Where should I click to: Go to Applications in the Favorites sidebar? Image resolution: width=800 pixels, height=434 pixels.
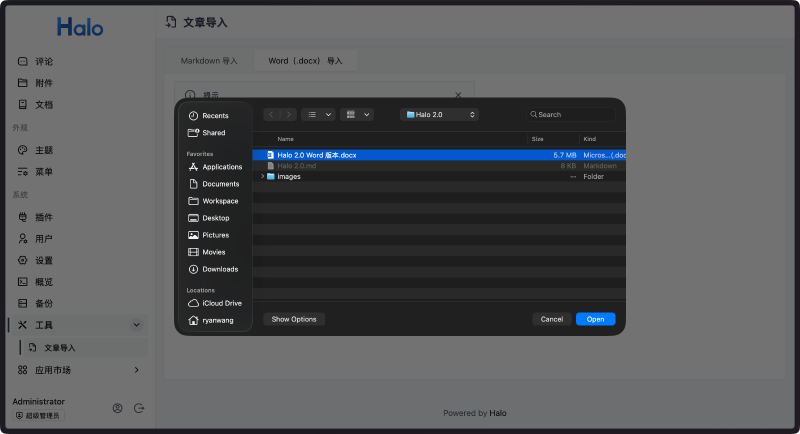coord(221,167)
